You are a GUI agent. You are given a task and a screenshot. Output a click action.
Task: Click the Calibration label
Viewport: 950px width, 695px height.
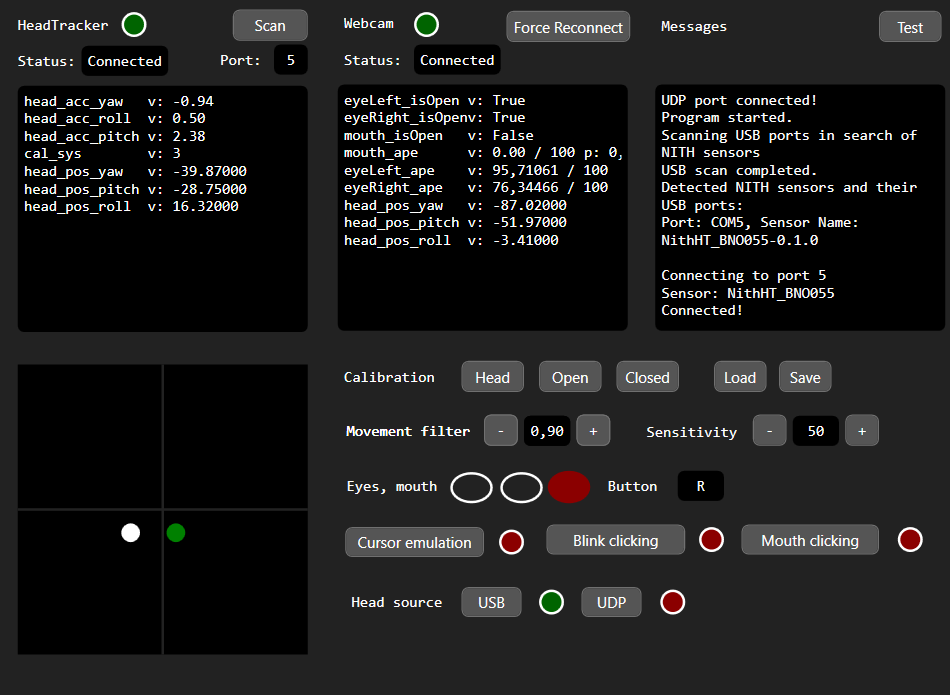point(390,377)
